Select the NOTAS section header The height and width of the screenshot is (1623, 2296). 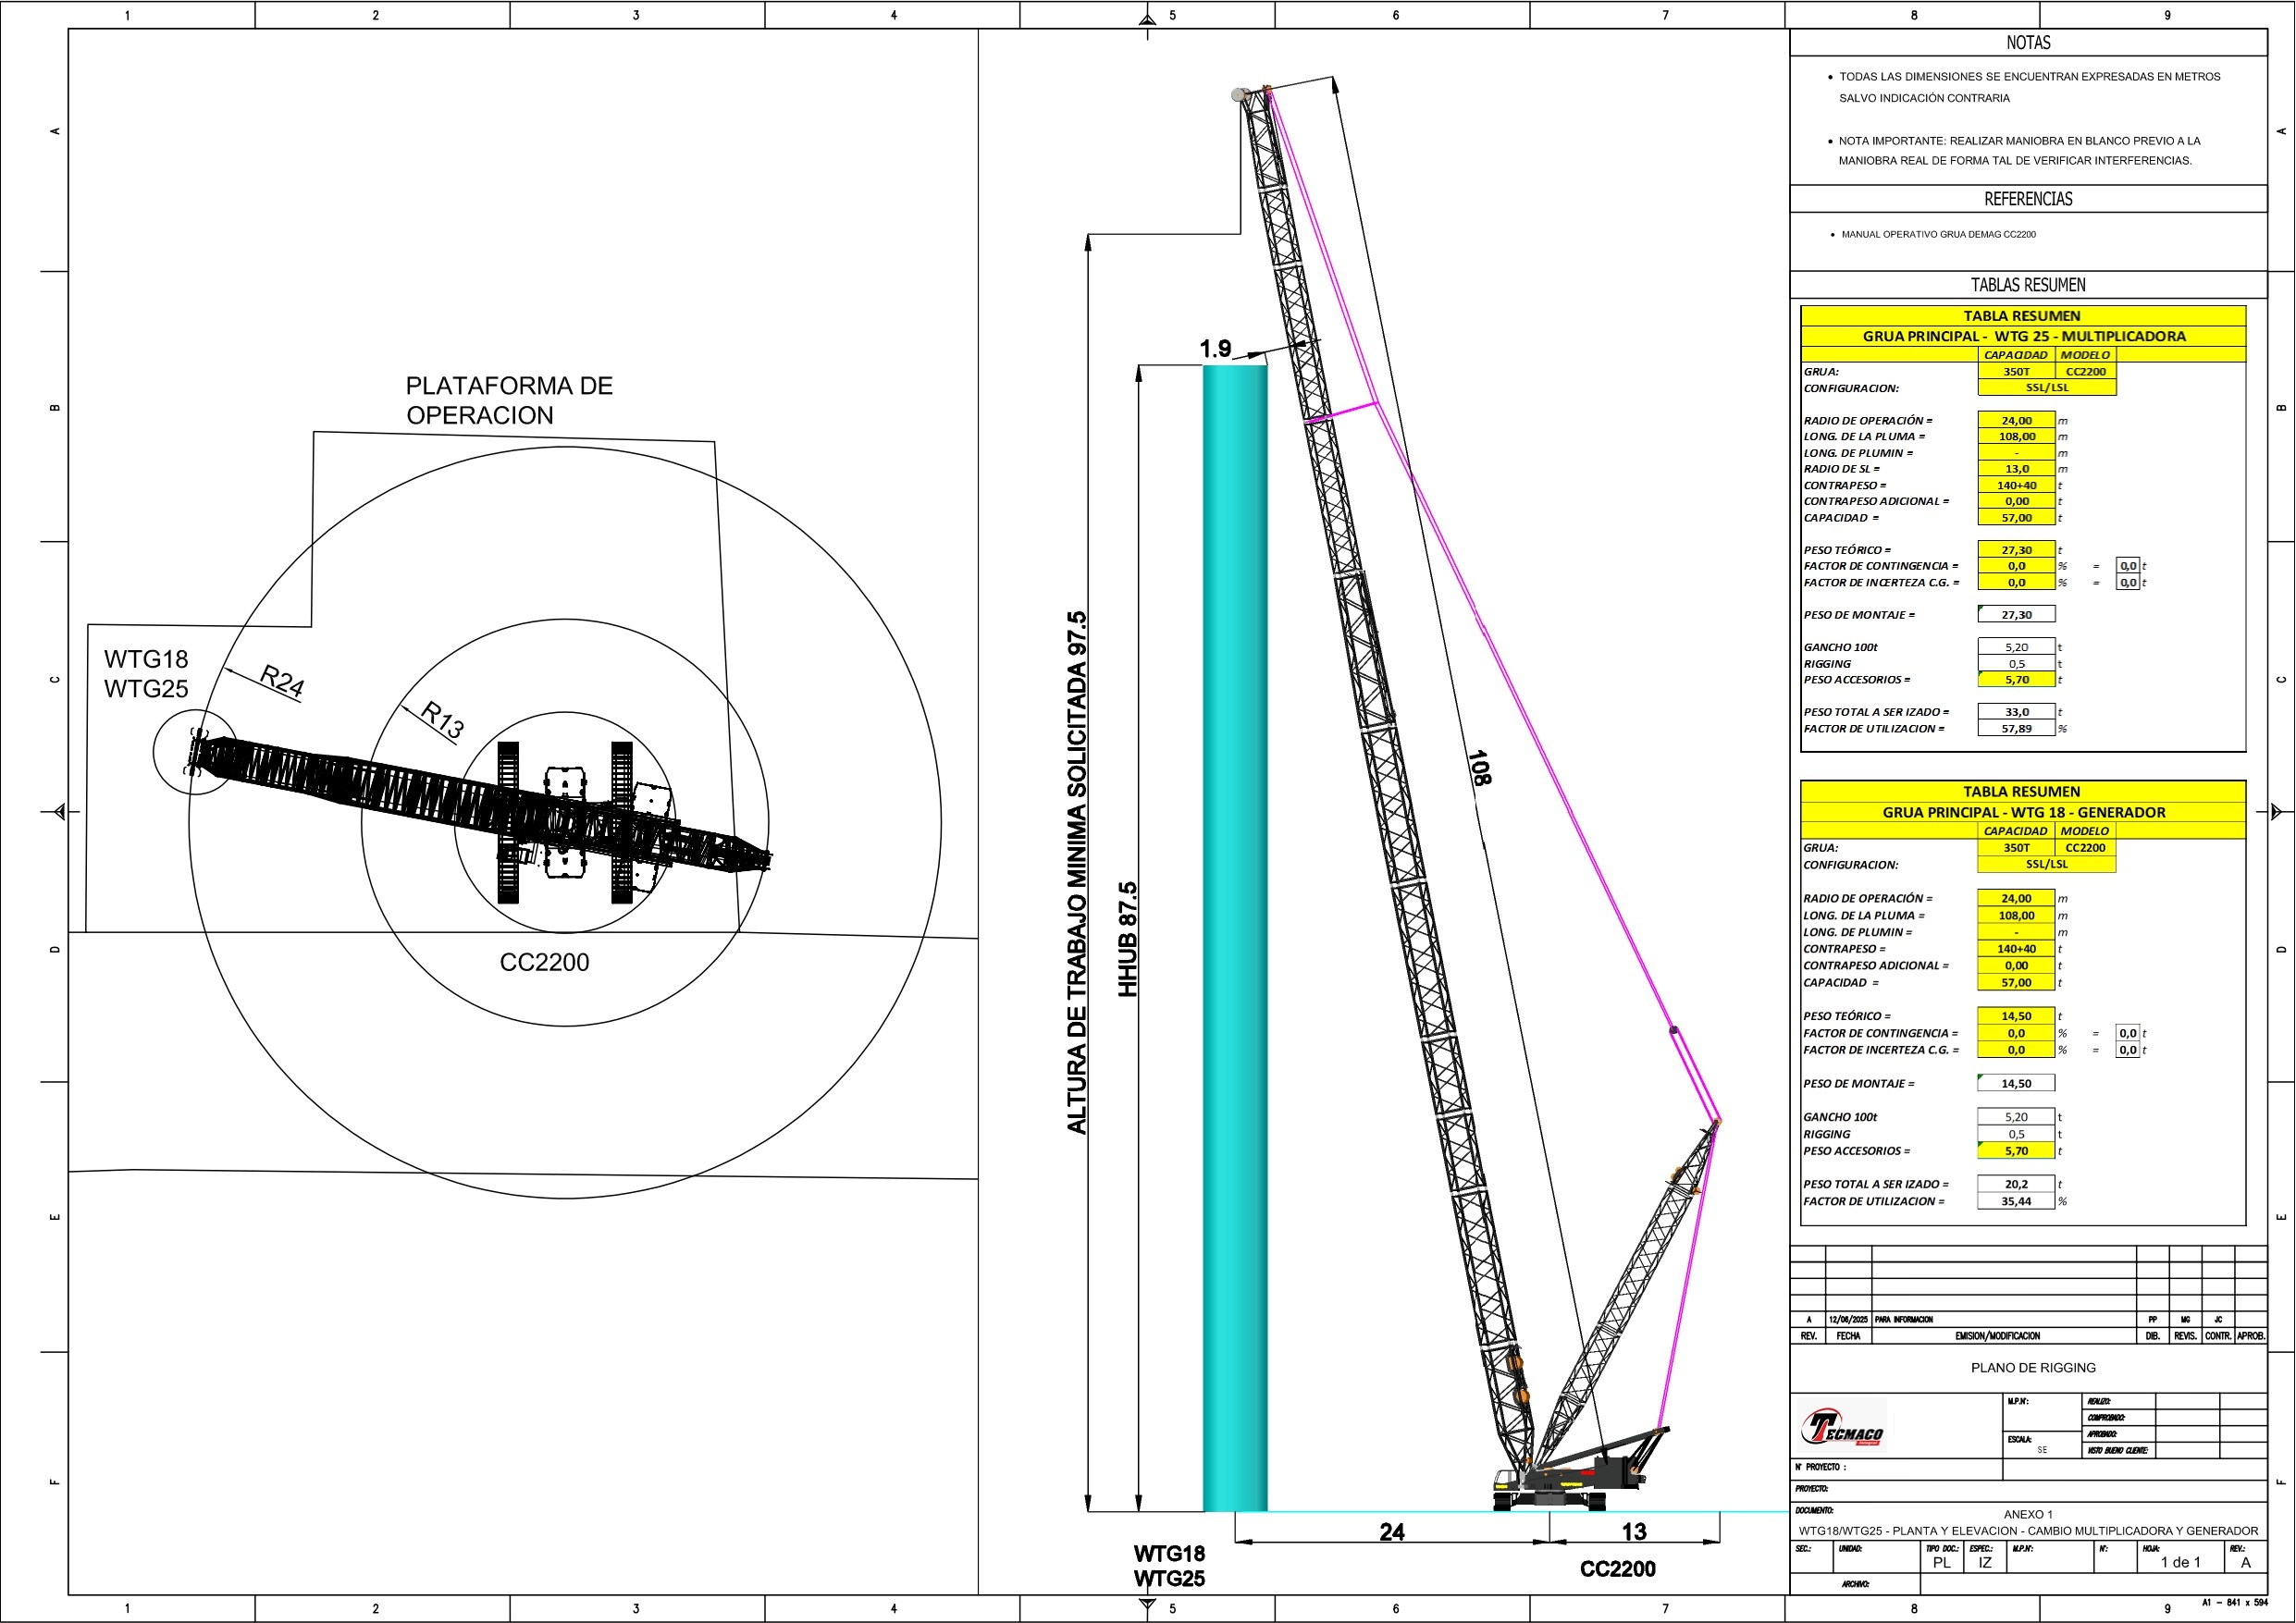point(2027,43)
